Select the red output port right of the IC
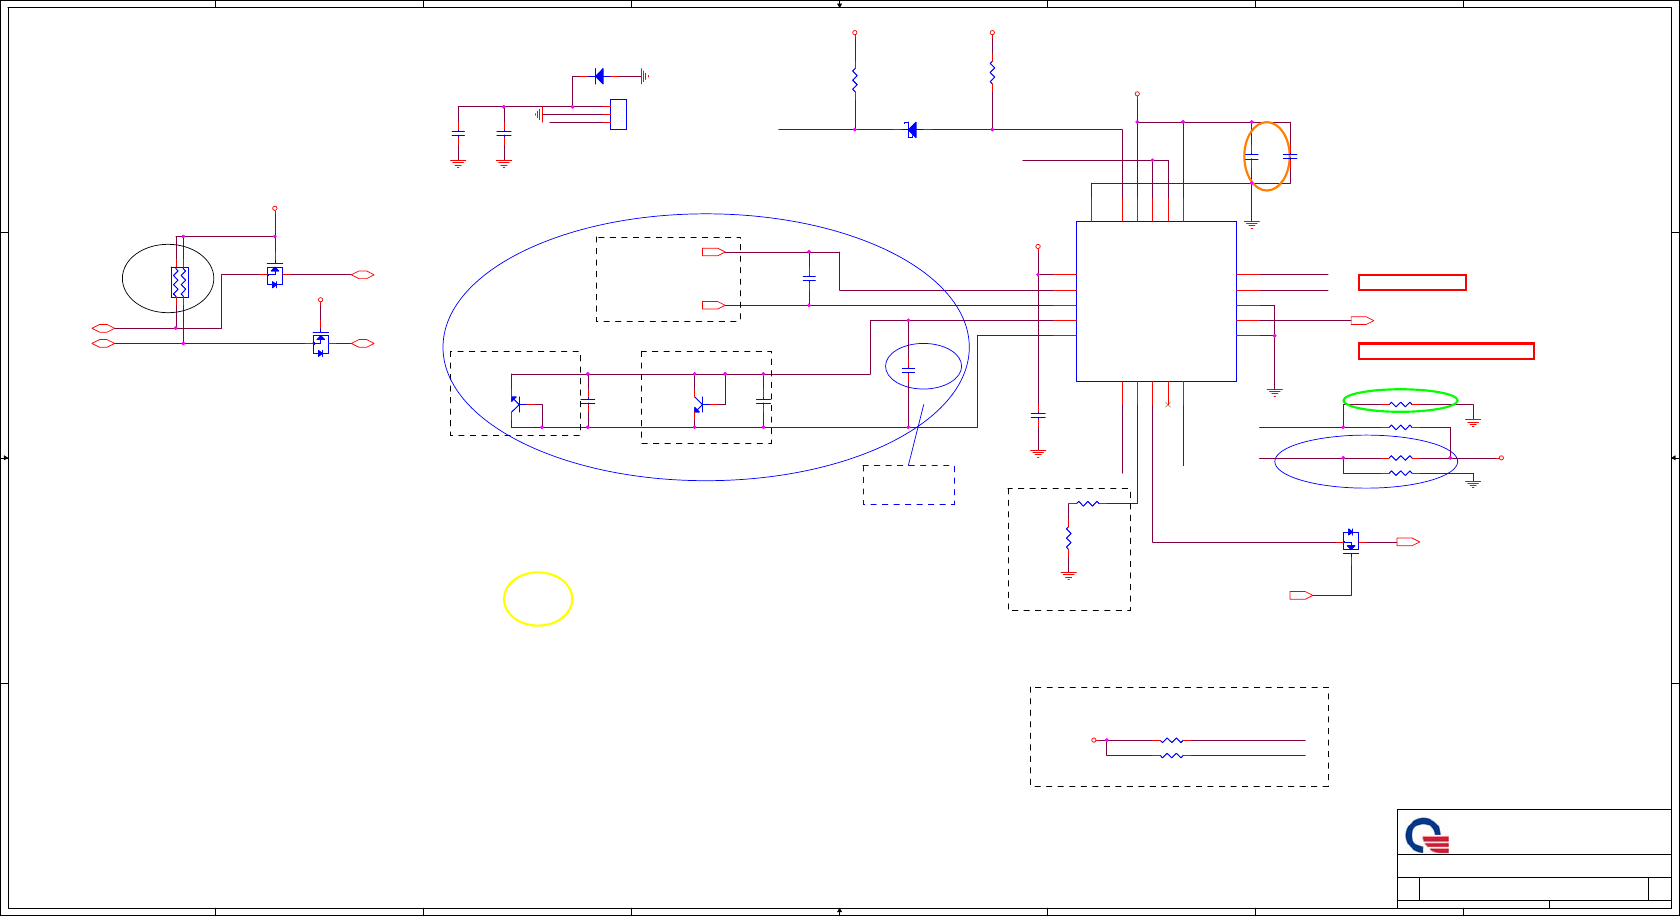Screen dimensions: 1680x917 [x=1362, y=321]
